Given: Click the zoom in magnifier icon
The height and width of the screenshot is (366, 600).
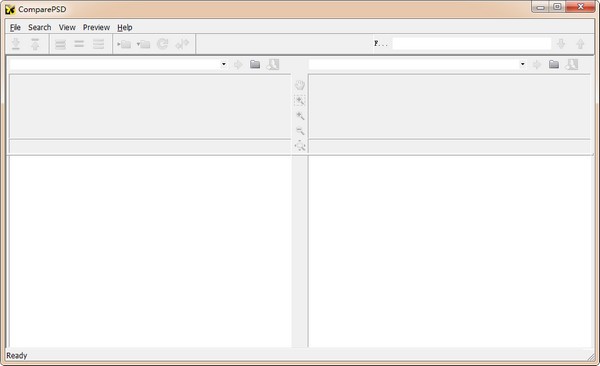Looking at the screenshot, I should [300, 116].
